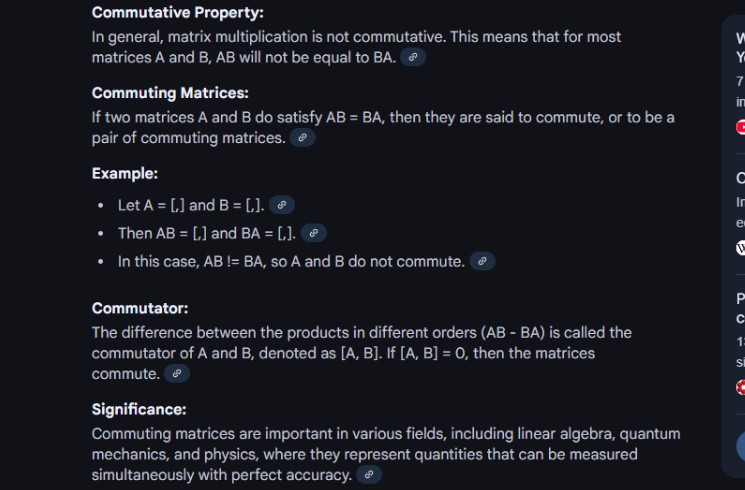Screen dimensions: 745x490
Task: Open the citation link after "A and B do not commute."
Action: click(482, 261)
